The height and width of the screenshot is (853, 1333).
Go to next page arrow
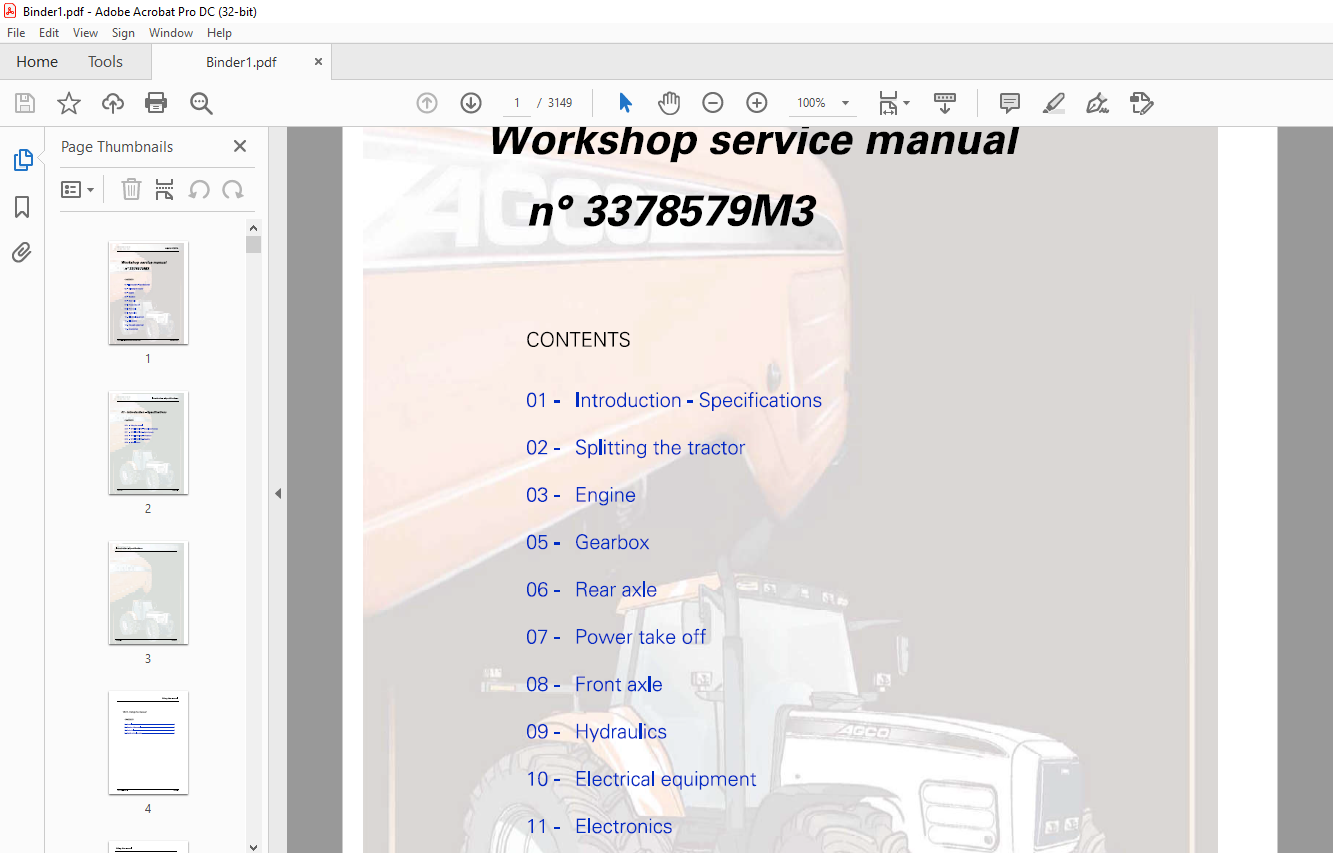[x=471, y=103]
